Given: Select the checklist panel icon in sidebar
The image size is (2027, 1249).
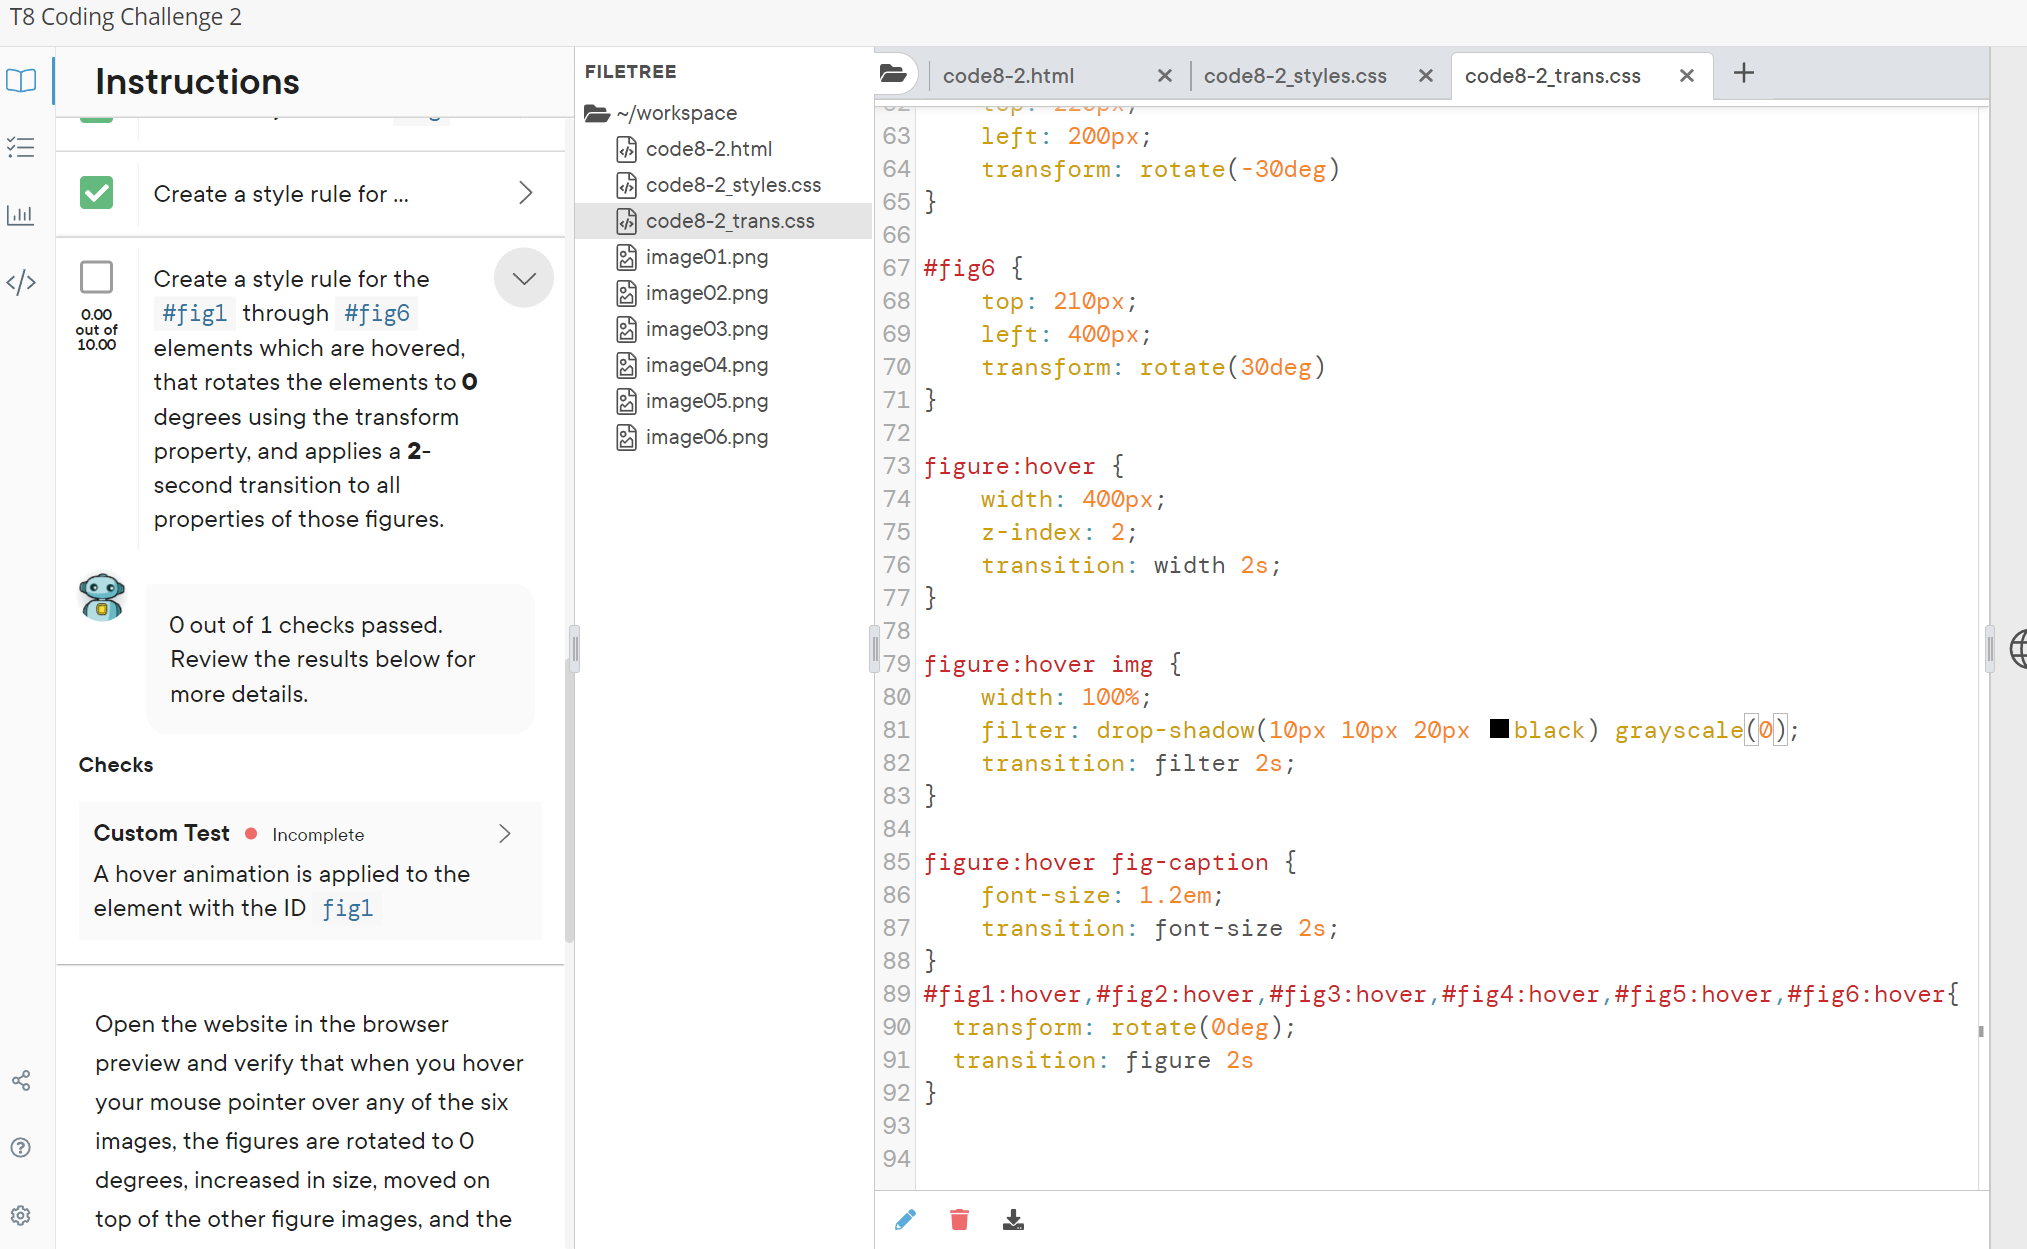Looking at the screenshot, I should [x=21, y=147].
